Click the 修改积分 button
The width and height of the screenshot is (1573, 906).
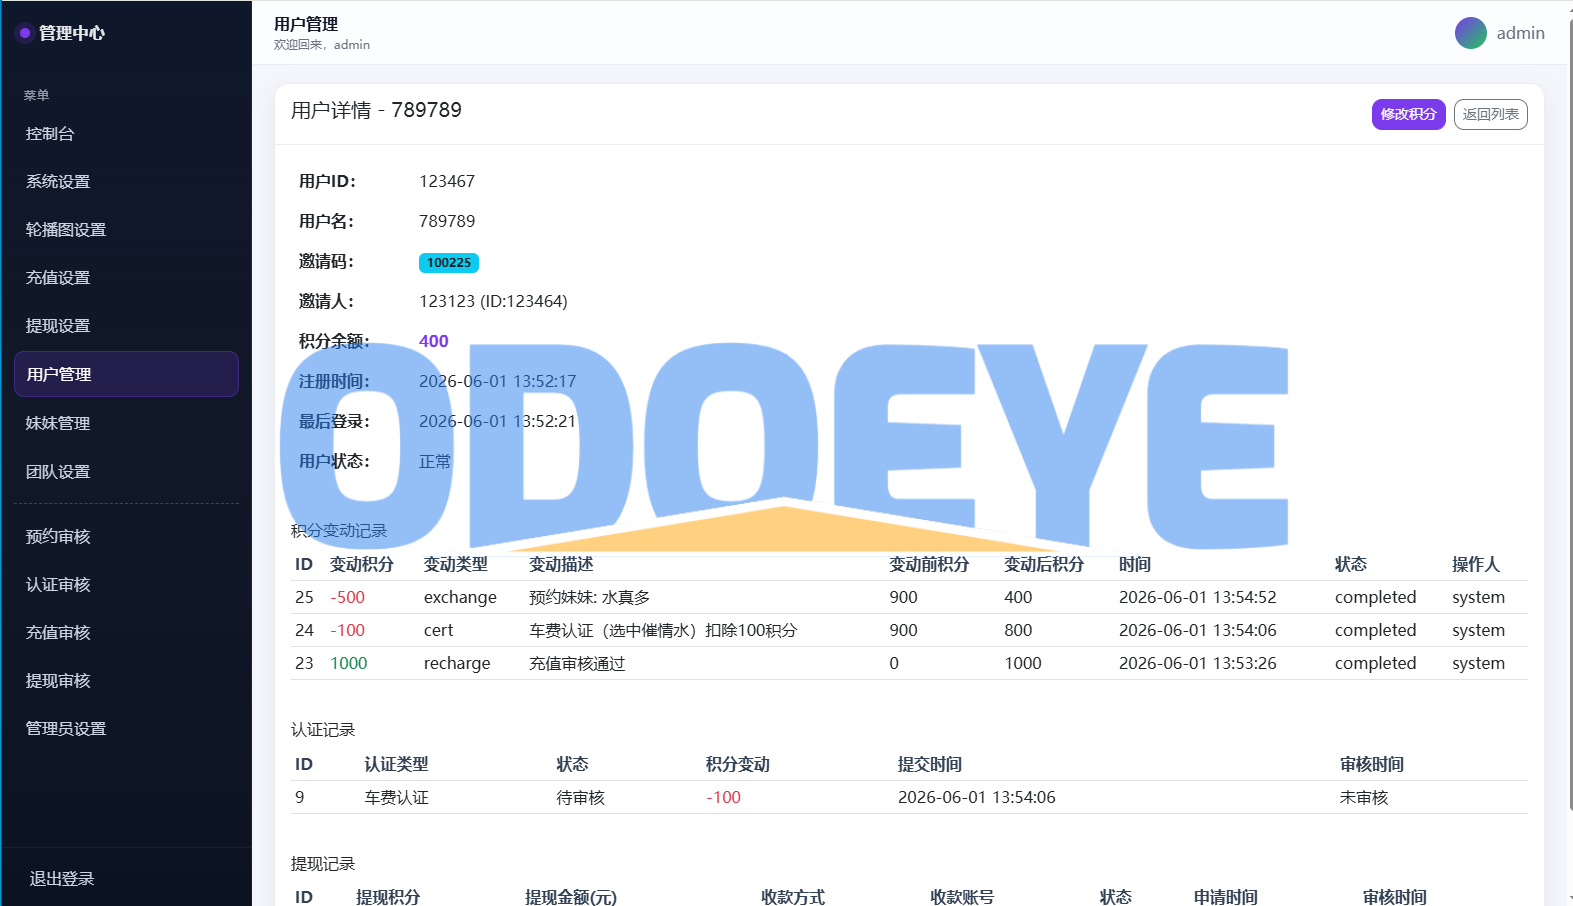[1408, 114]
